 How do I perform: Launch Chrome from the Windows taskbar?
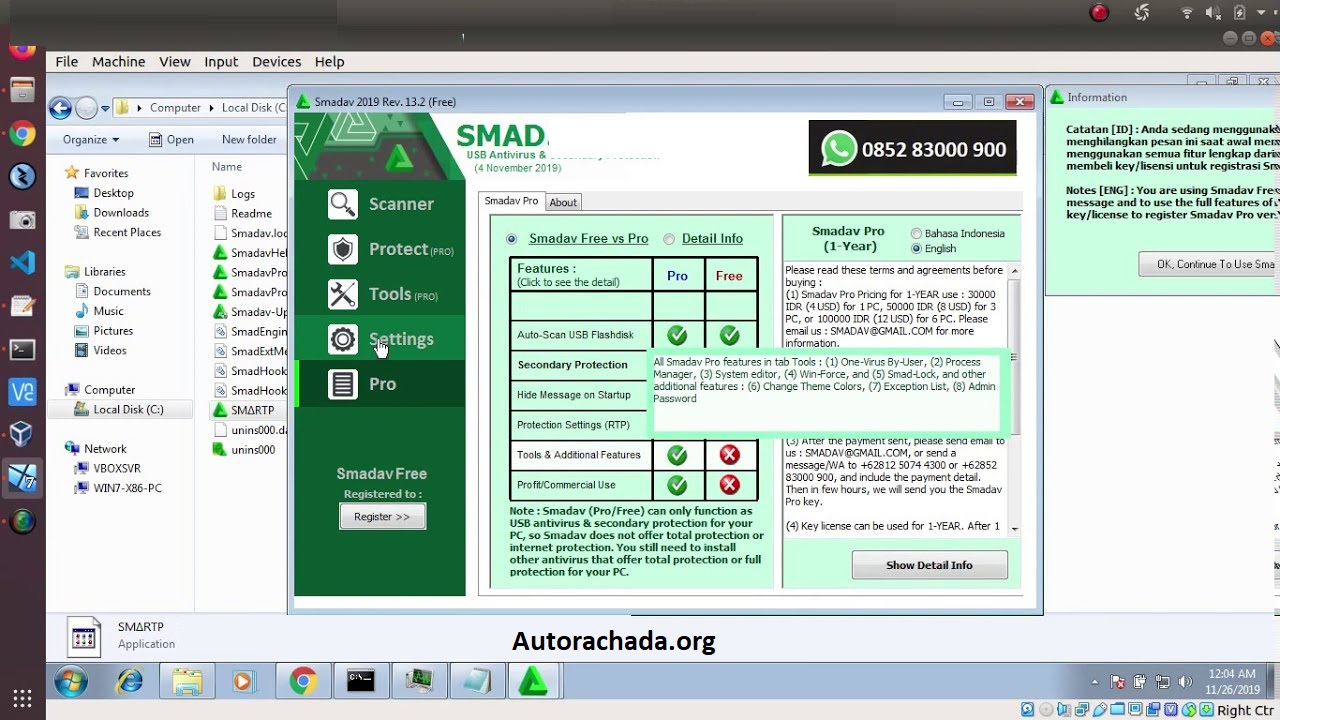coord(303,681)
